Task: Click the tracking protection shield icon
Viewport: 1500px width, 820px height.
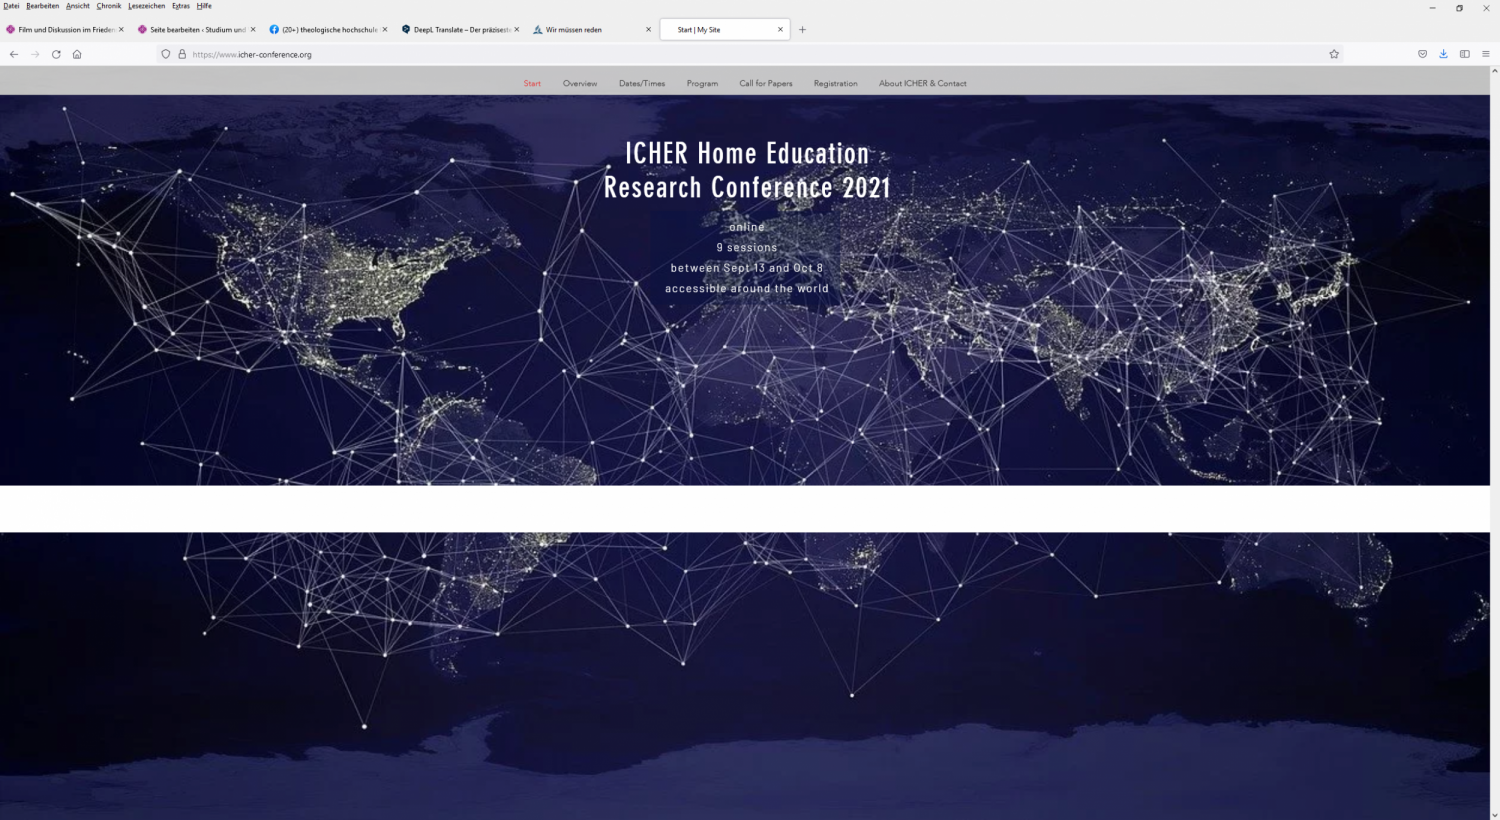Action: (x=166, y=54)
